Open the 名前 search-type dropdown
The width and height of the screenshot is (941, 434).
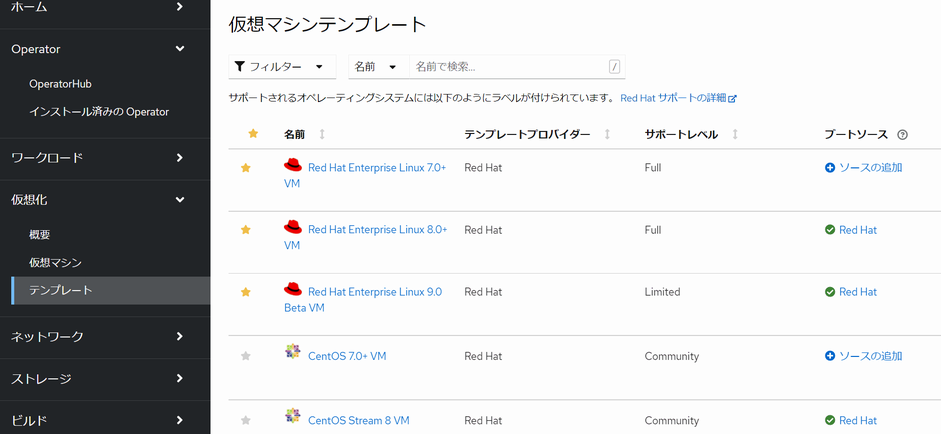(379, 67)
